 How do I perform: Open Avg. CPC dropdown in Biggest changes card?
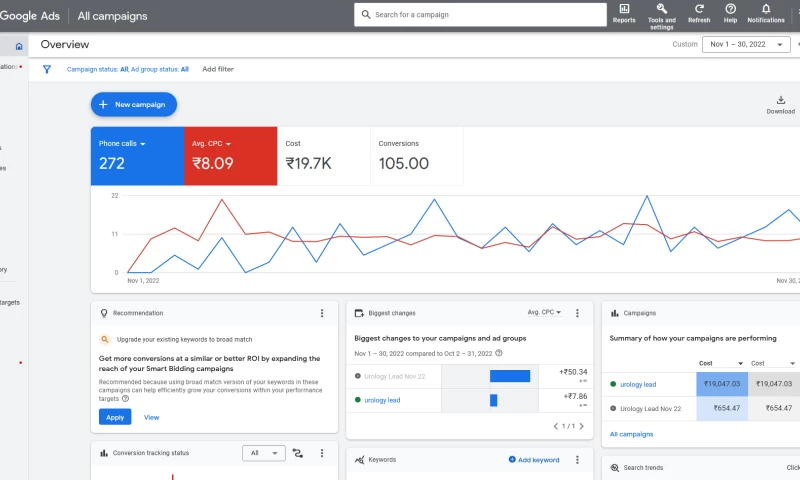coord(544,312)
